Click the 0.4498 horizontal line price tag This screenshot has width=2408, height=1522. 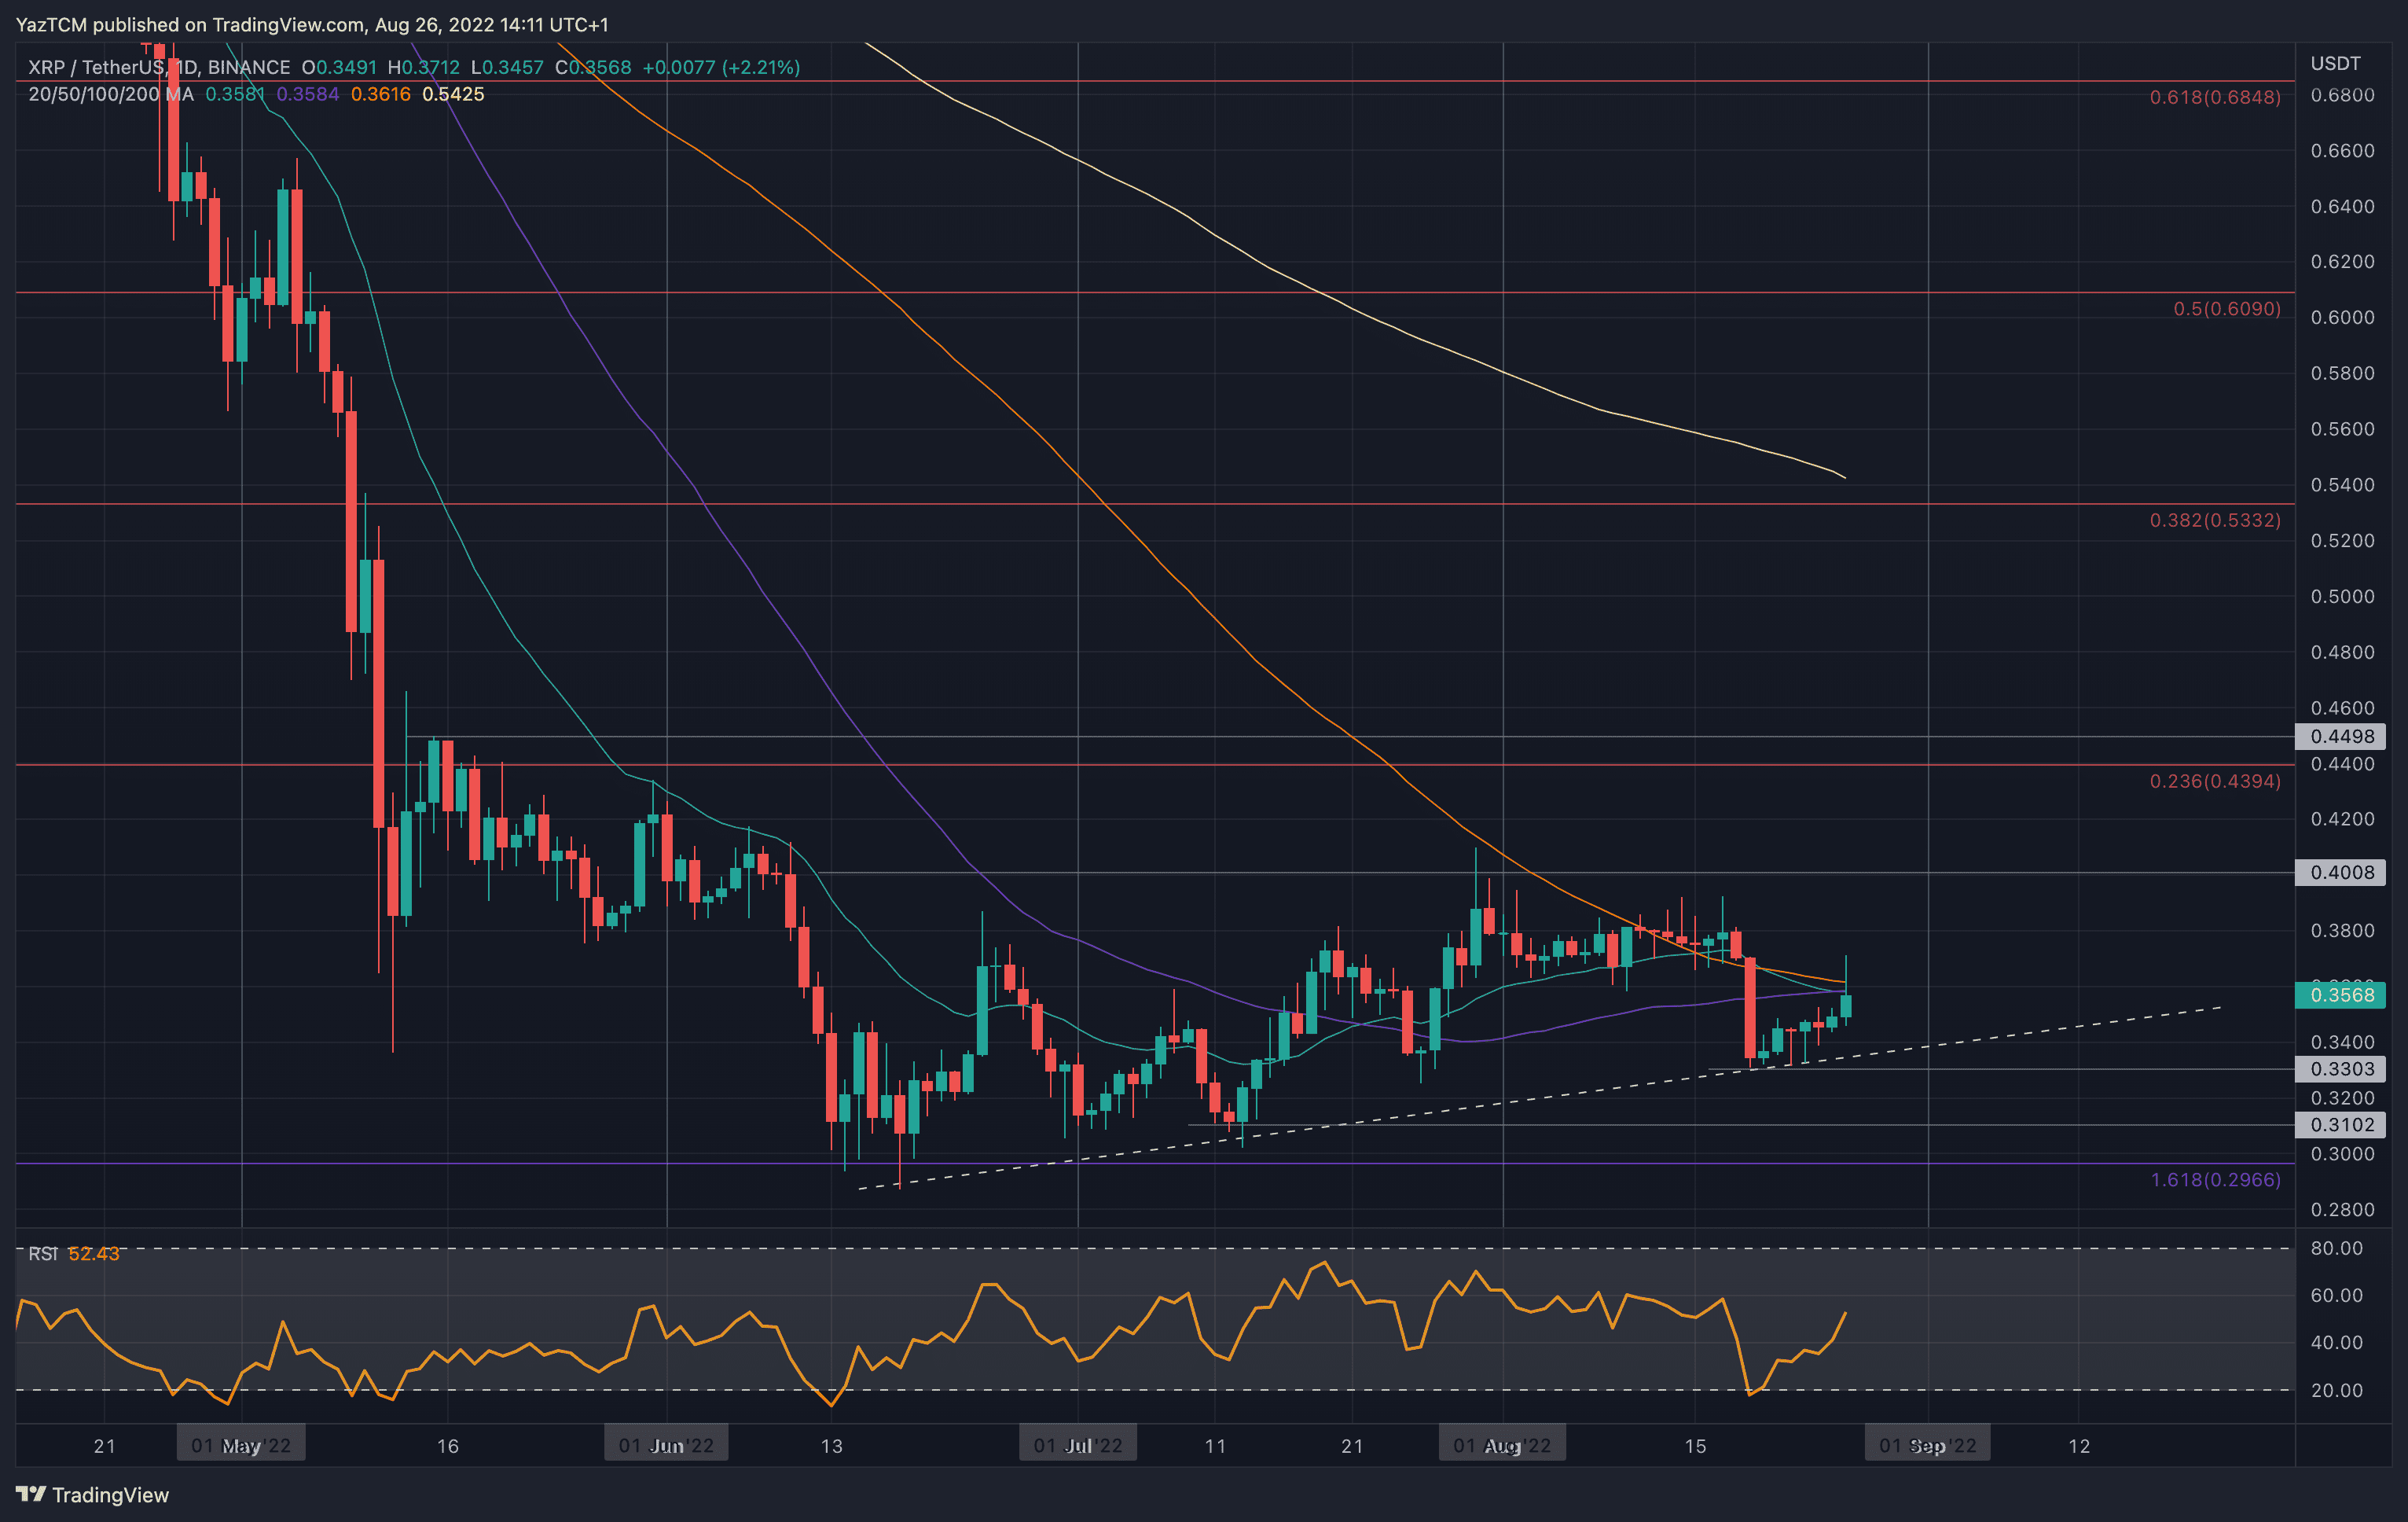click(2340, 736)
